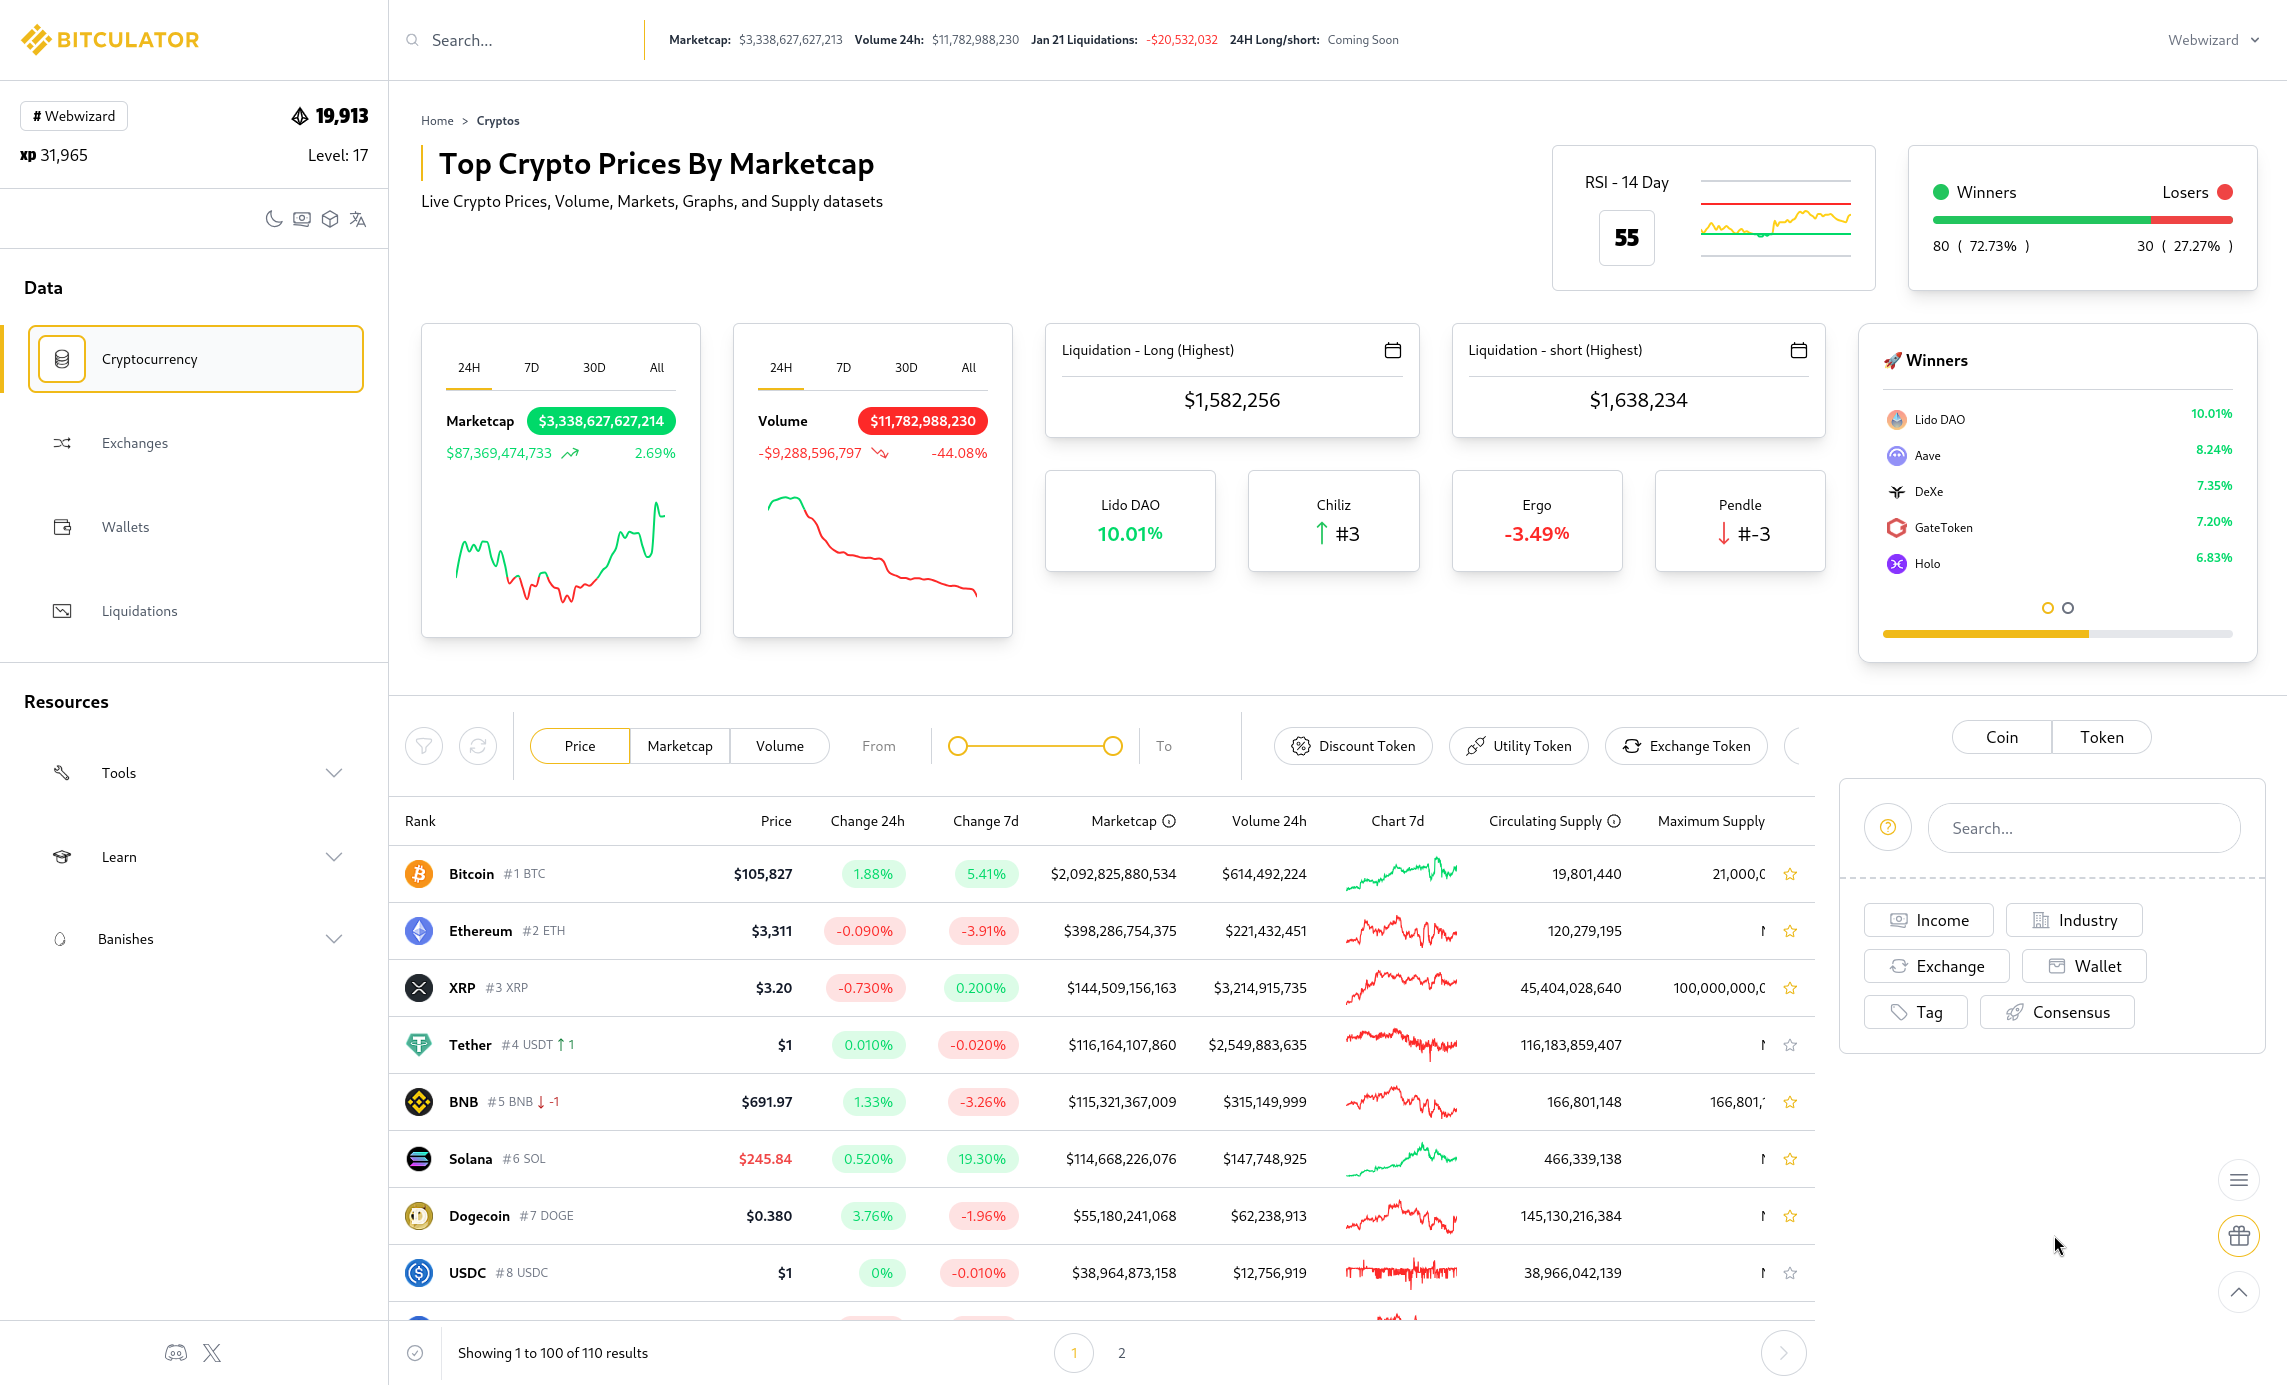Image resolution: width=2287 pixels, height=1385 pixels.
Task: Open the X social icon in footer
Action: coord(212,1353)
